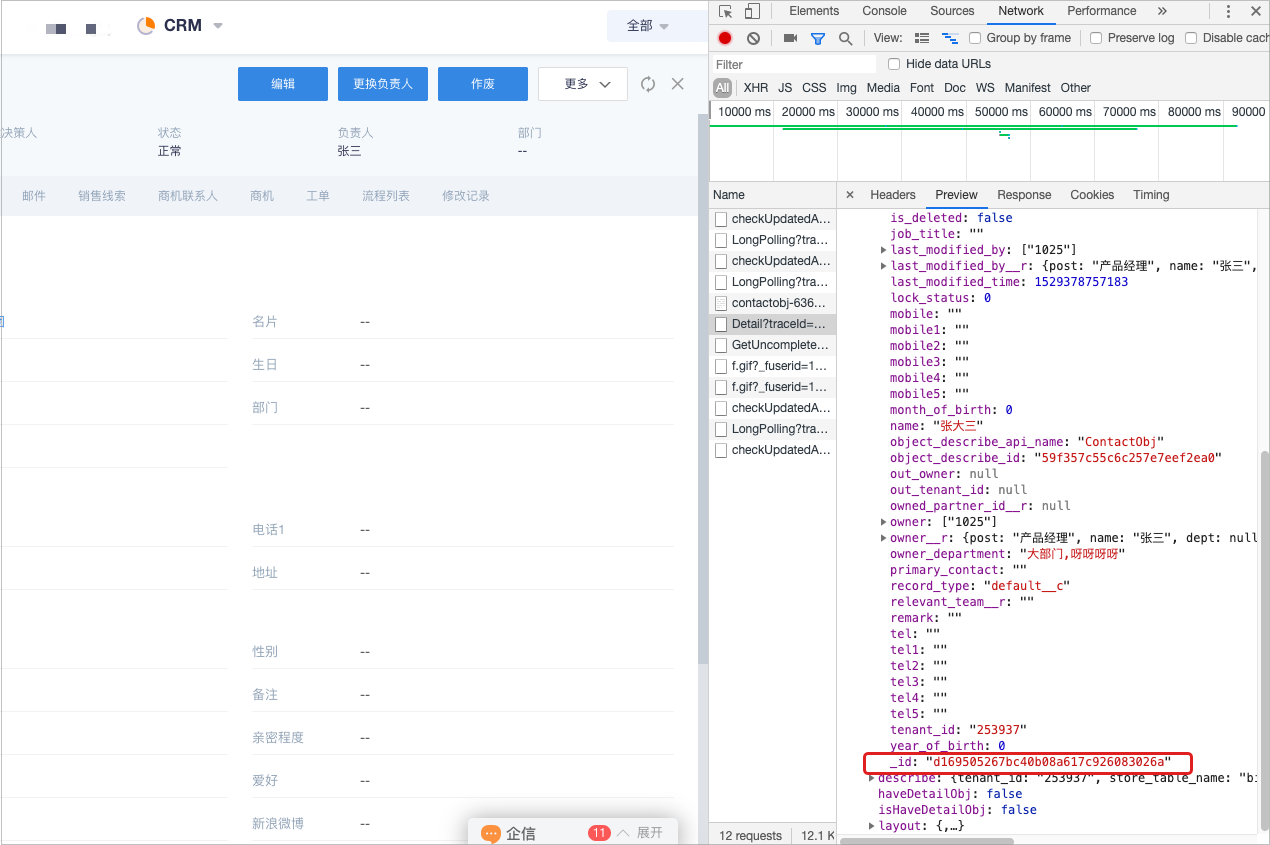This screenshot has width=1270, height=845.
Task: Open the Console panel tab
Action: tap(884, 11)
